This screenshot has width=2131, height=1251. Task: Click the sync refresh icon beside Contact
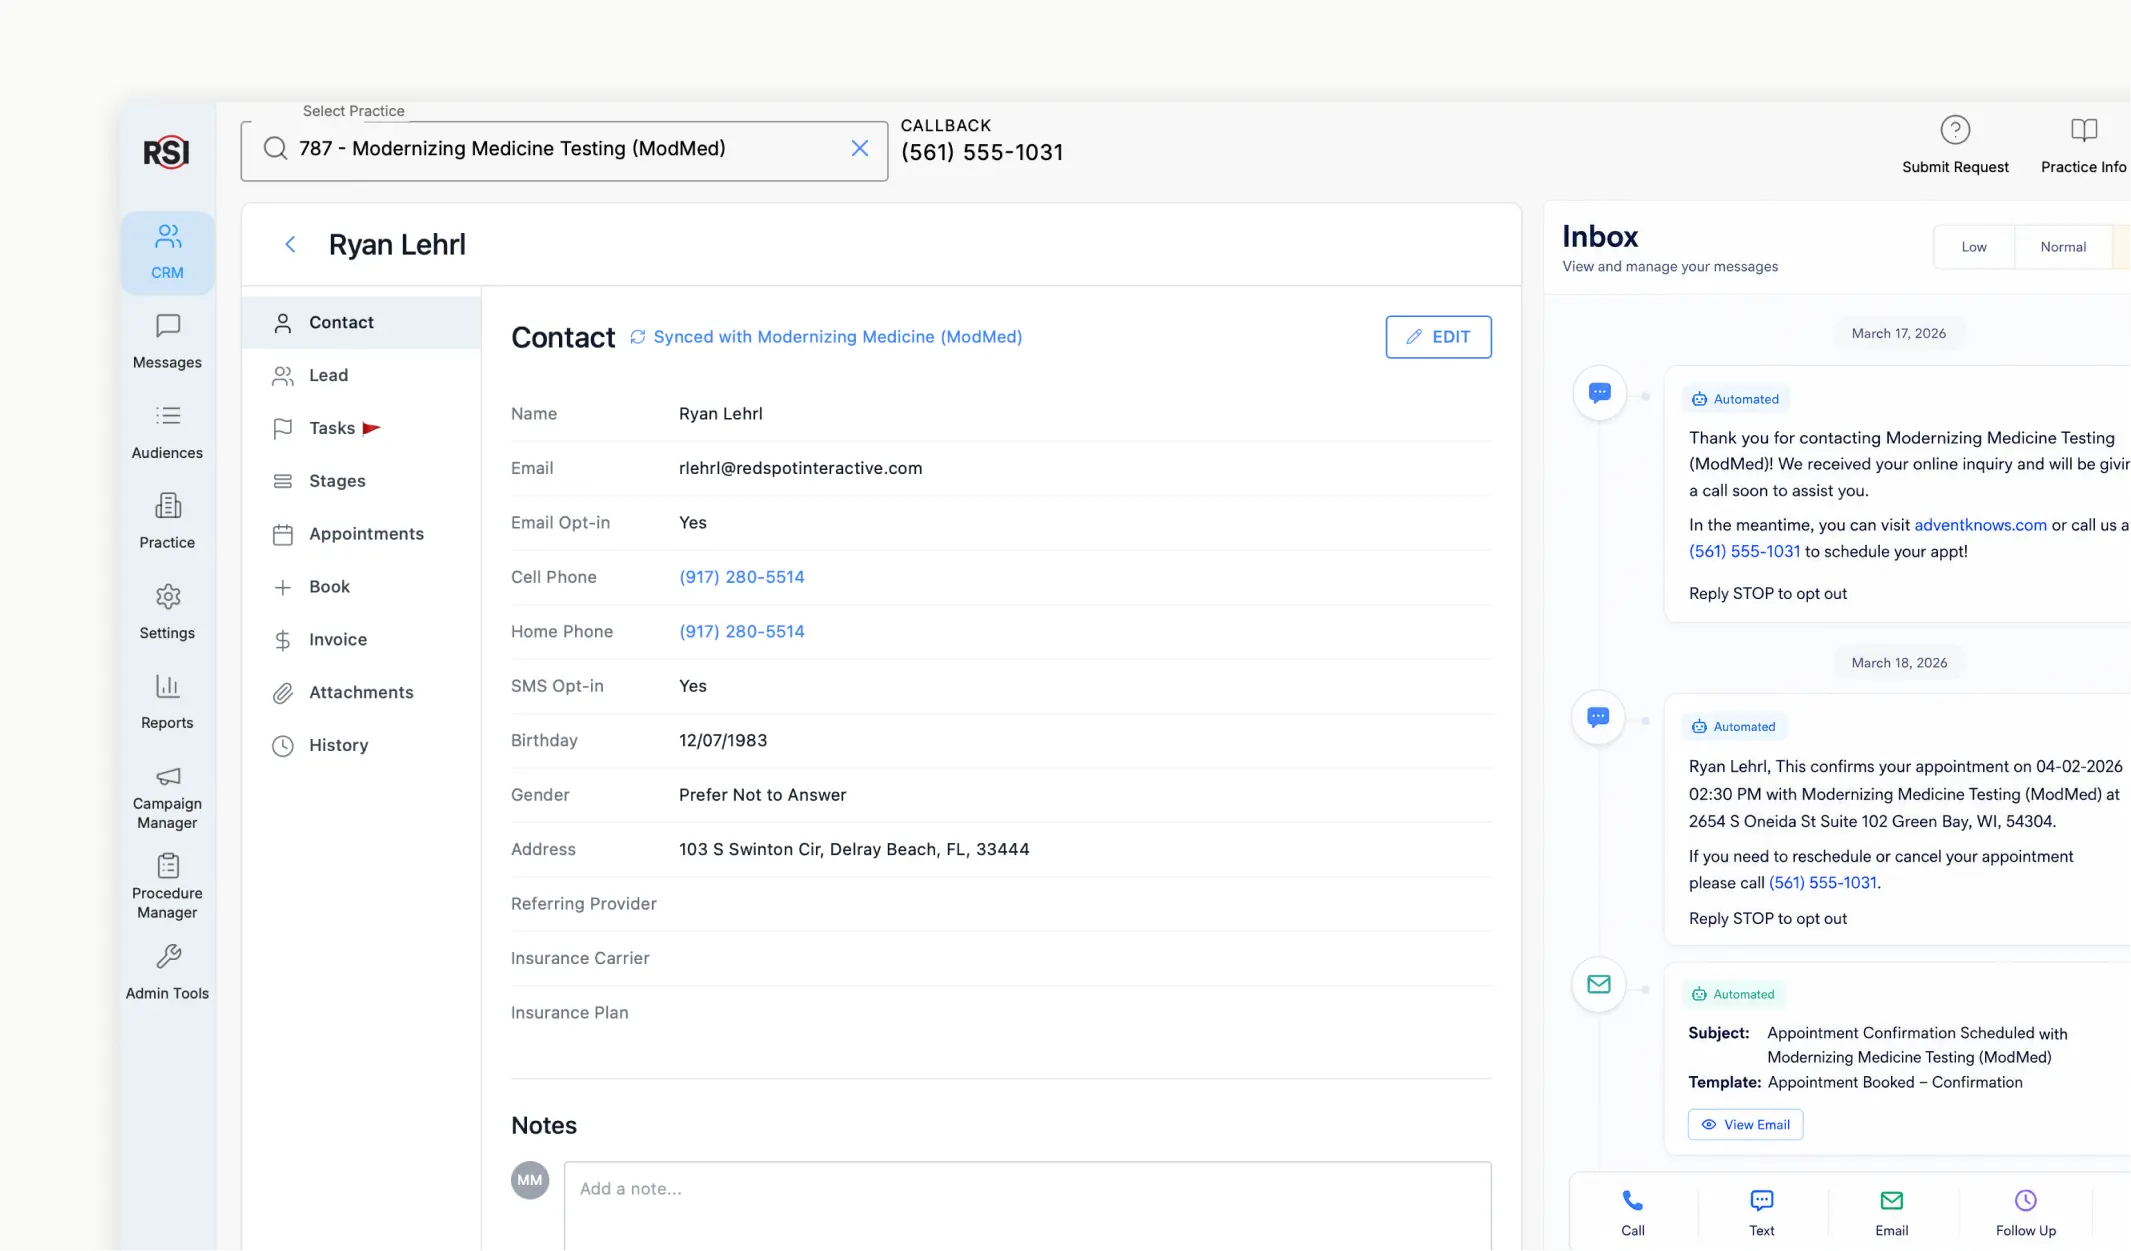point(637,337)
